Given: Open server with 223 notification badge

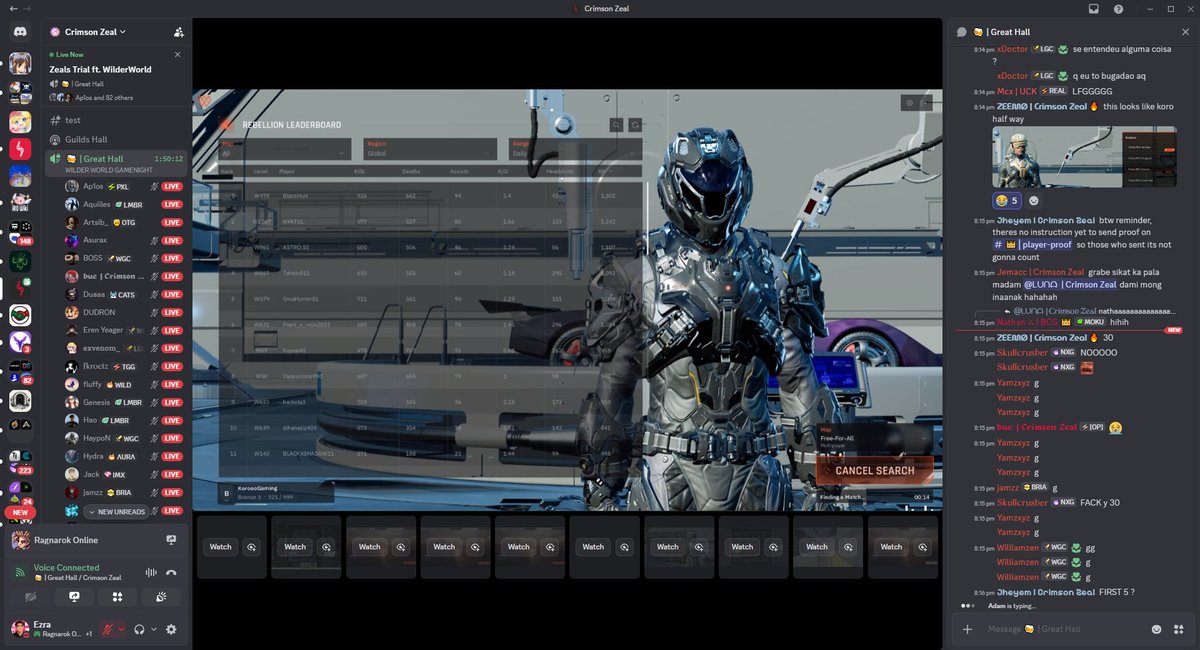Looking at the screenshot, I should 20,460.
